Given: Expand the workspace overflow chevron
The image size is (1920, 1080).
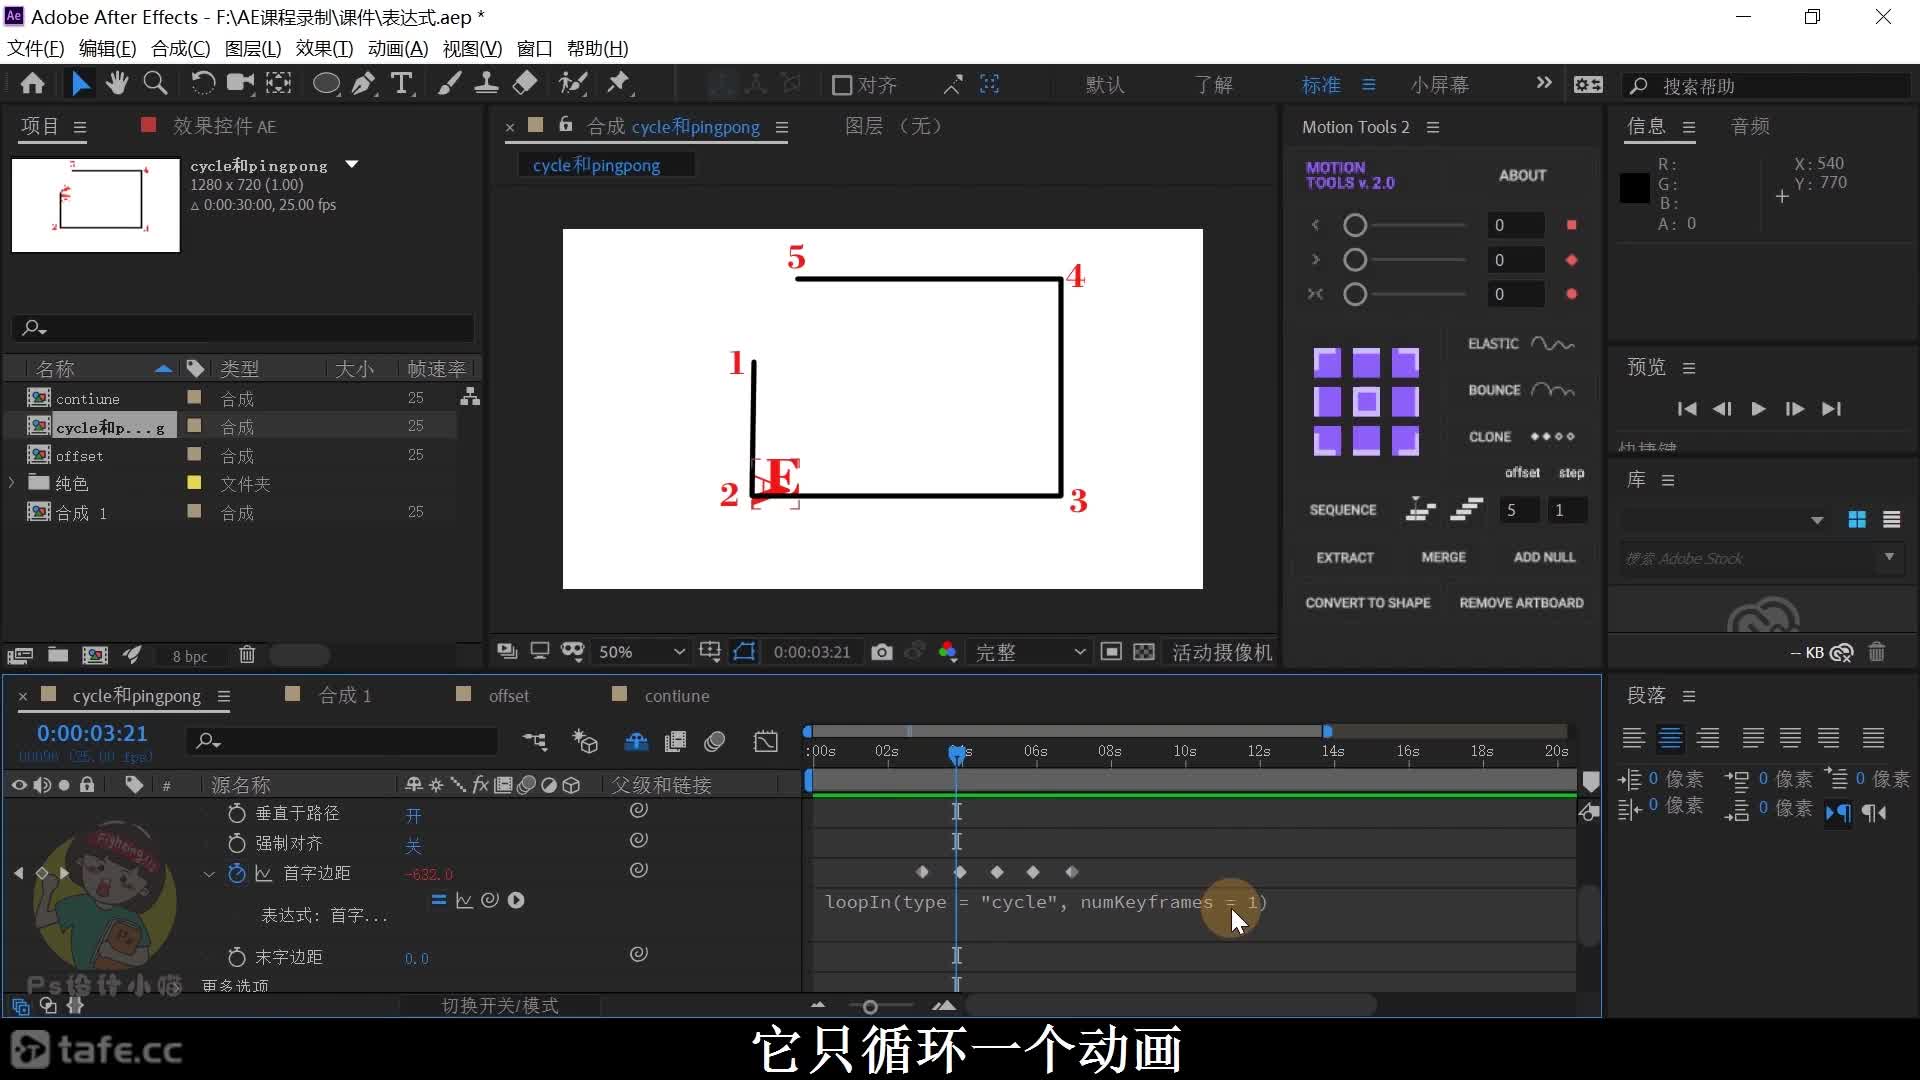Looking at the screenshot, I should point(1544,83).
